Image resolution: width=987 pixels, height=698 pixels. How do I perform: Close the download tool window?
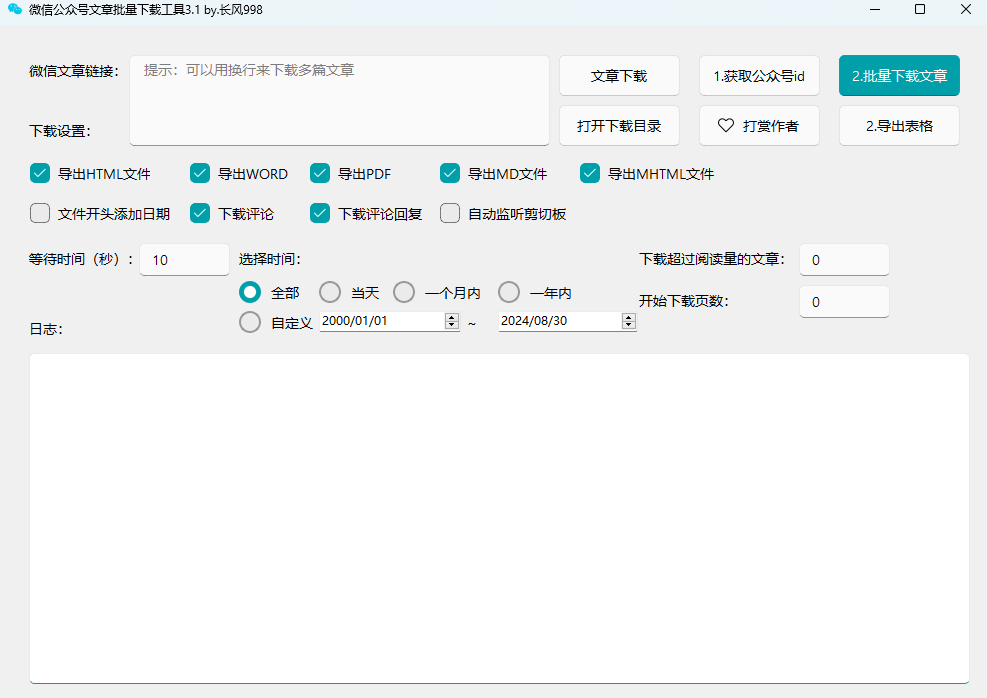(966, 9)
